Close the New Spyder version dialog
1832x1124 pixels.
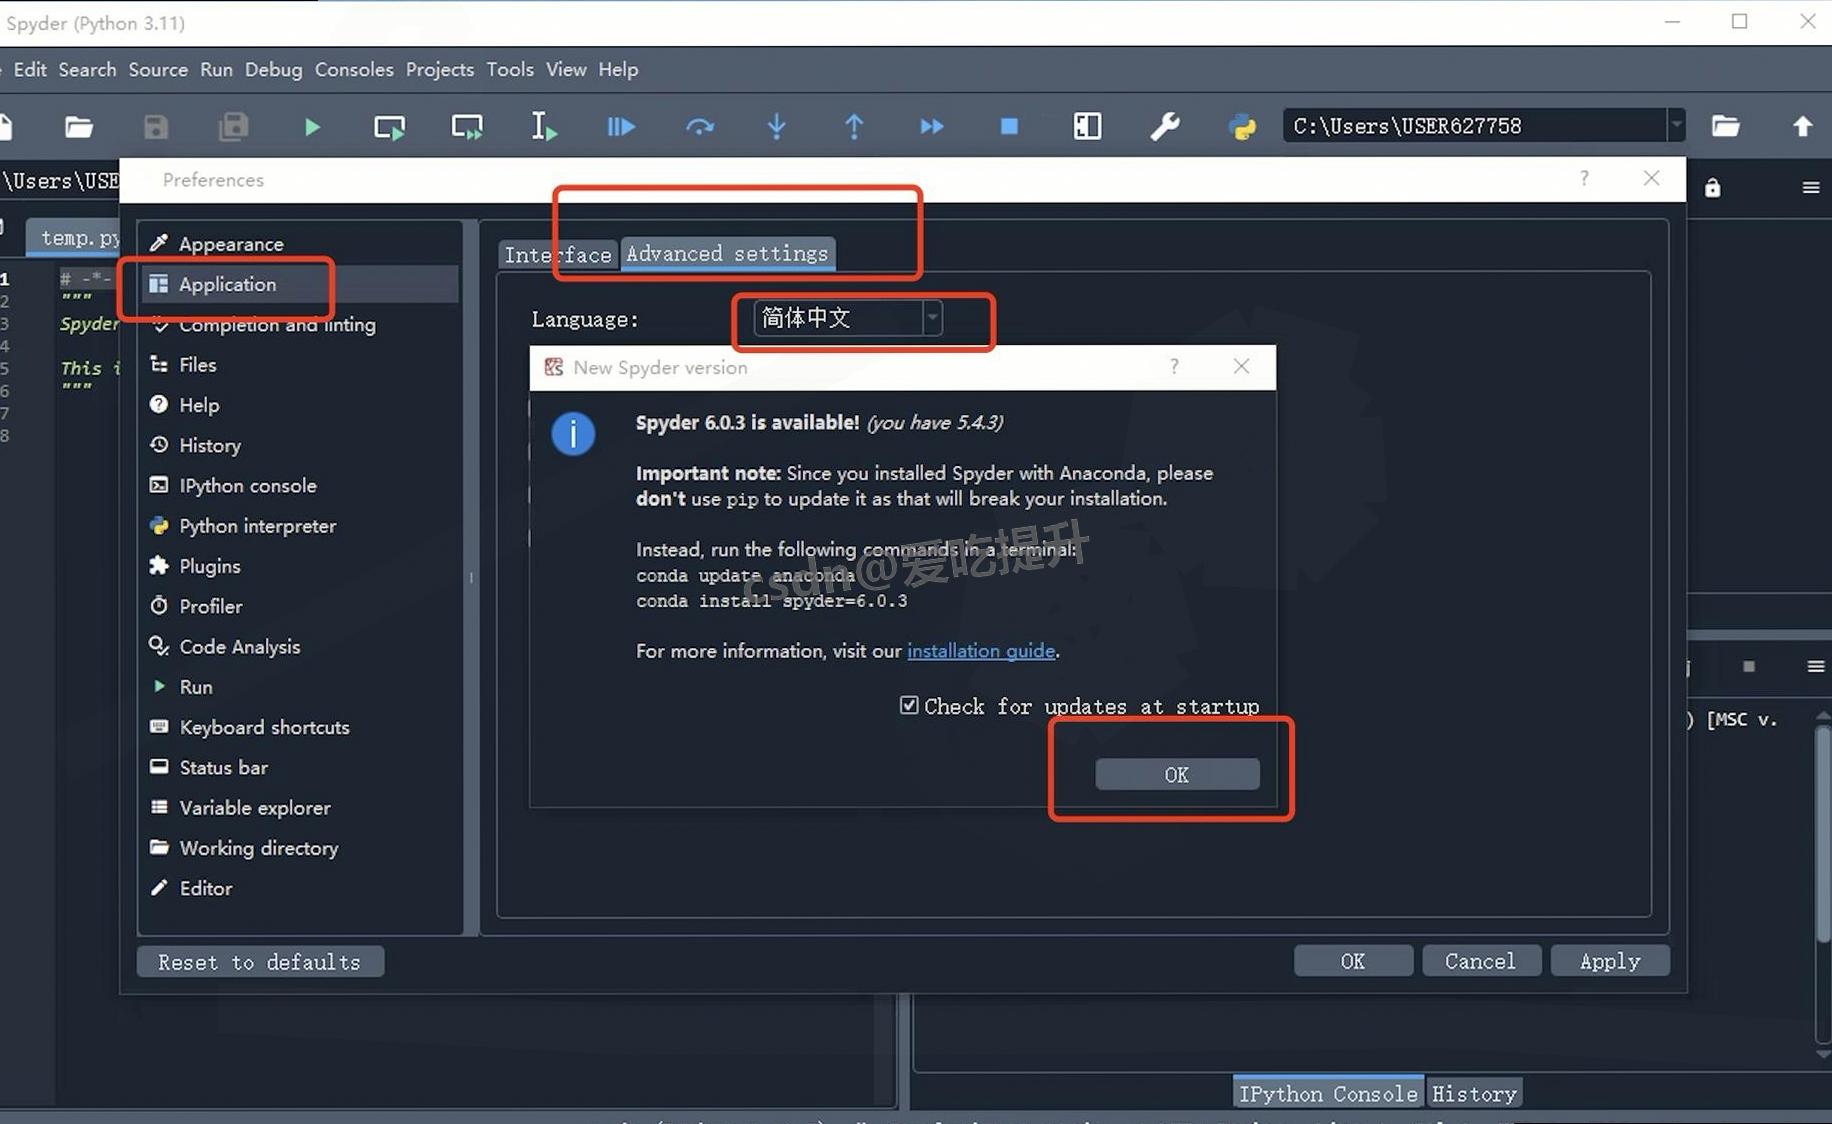click(x=1241, y=366)
